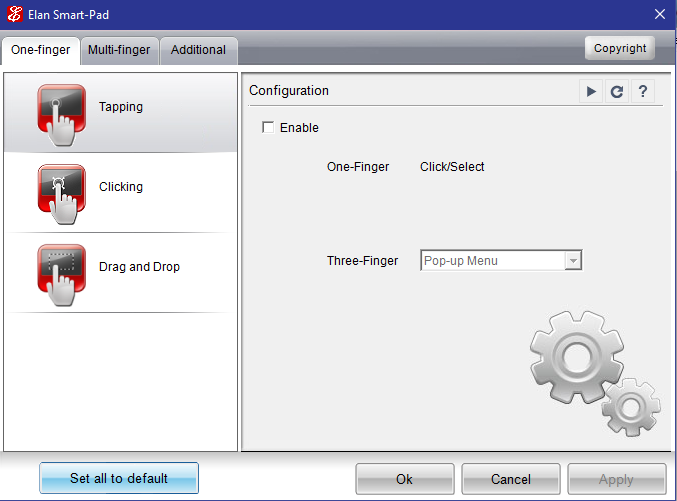Tick the Enable checkbox
Viewport: 677px width, 501px height.
click(268, 127)
